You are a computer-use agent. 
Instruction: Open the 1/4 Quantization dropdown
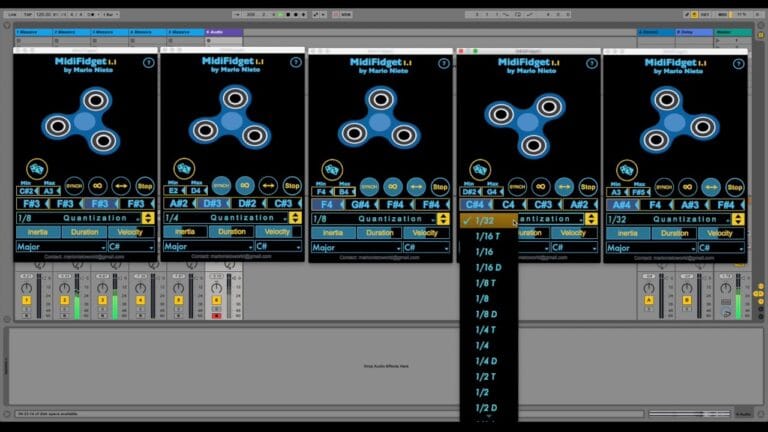(x=226, y=217)
